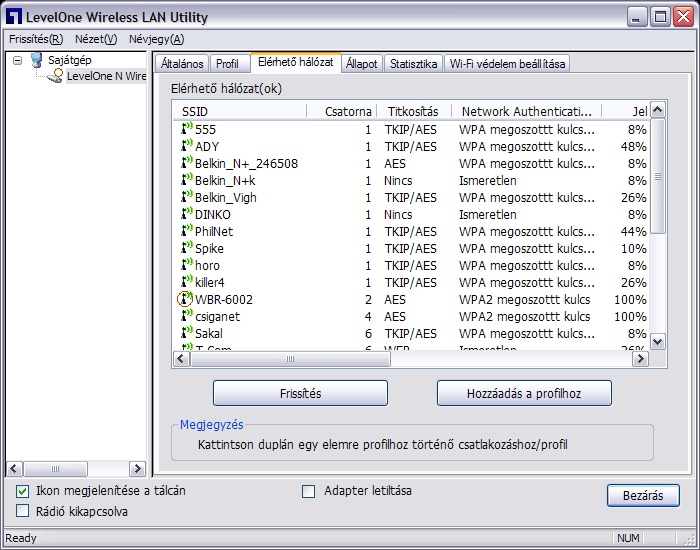Image resolution: width=700 pixels, height=550 pixels.
Task: Check the Adapter letiltása checkbox
Action: (308, 492)
